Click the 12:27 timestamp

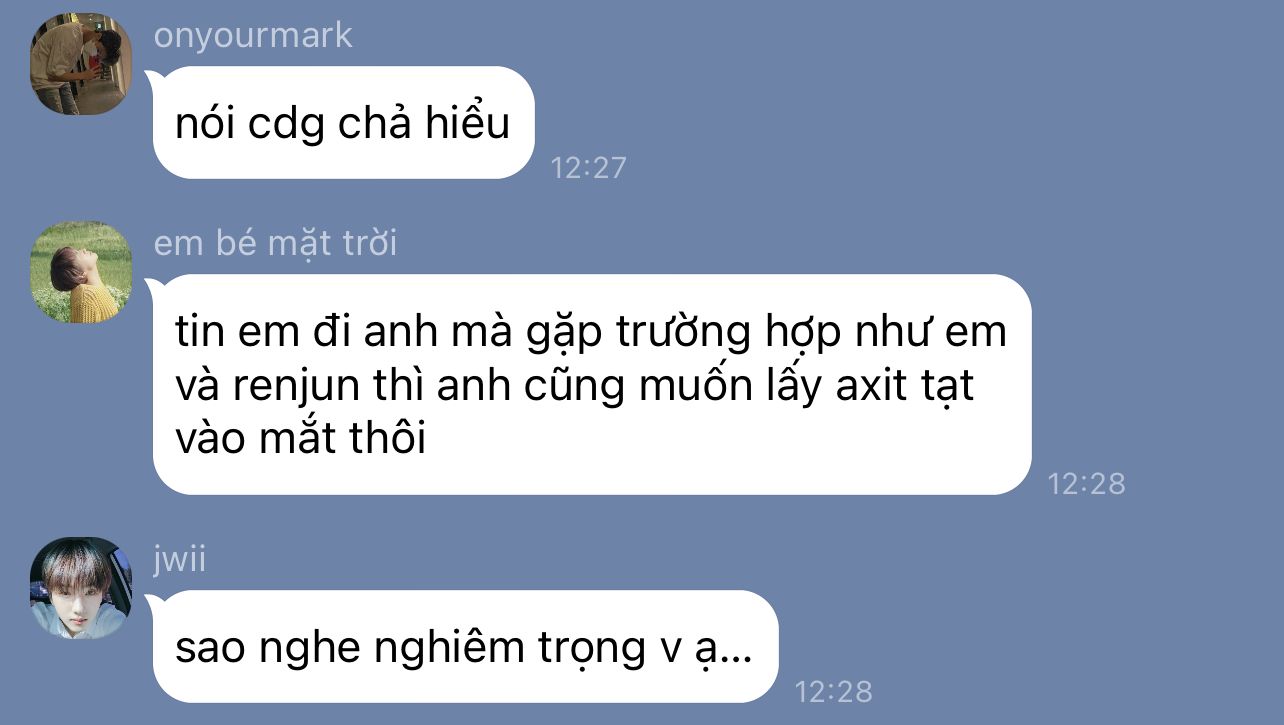pyautogui.click(x=588, y=167)
